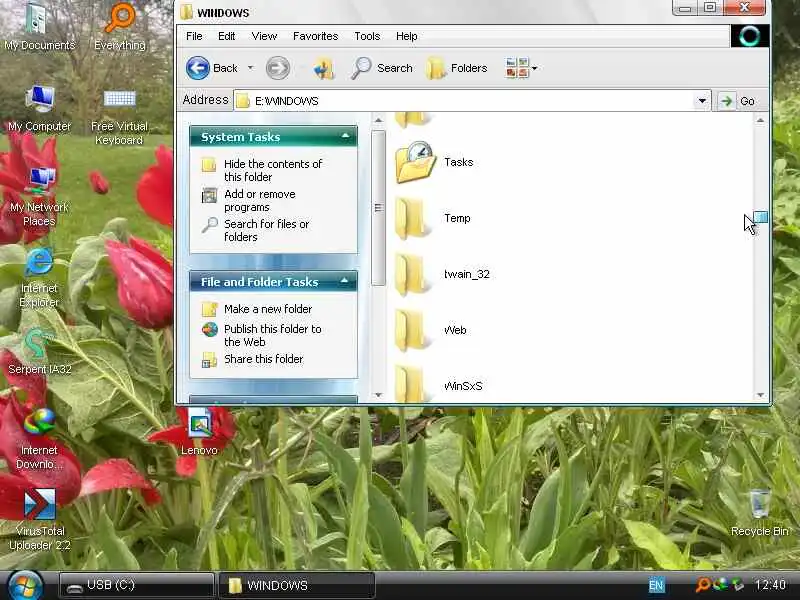Screen dimensions: 800x600
Task: Open the Tasks folder icon
Action: point(415,162)
